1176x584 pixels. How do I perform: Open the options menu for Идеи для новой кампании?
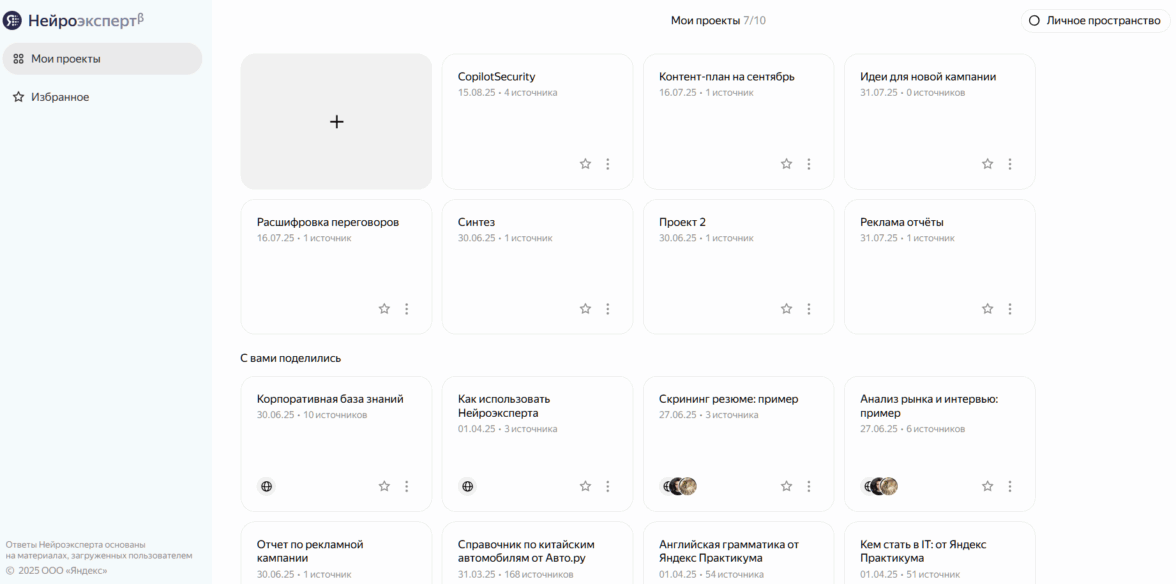click(1010, 163)
